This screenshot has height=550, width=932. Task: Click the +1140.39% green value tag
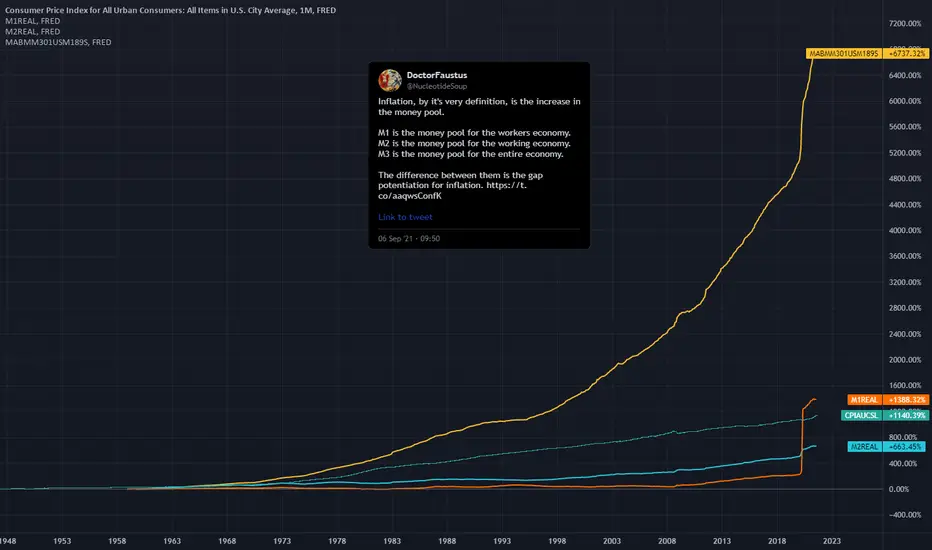[906, 416]
